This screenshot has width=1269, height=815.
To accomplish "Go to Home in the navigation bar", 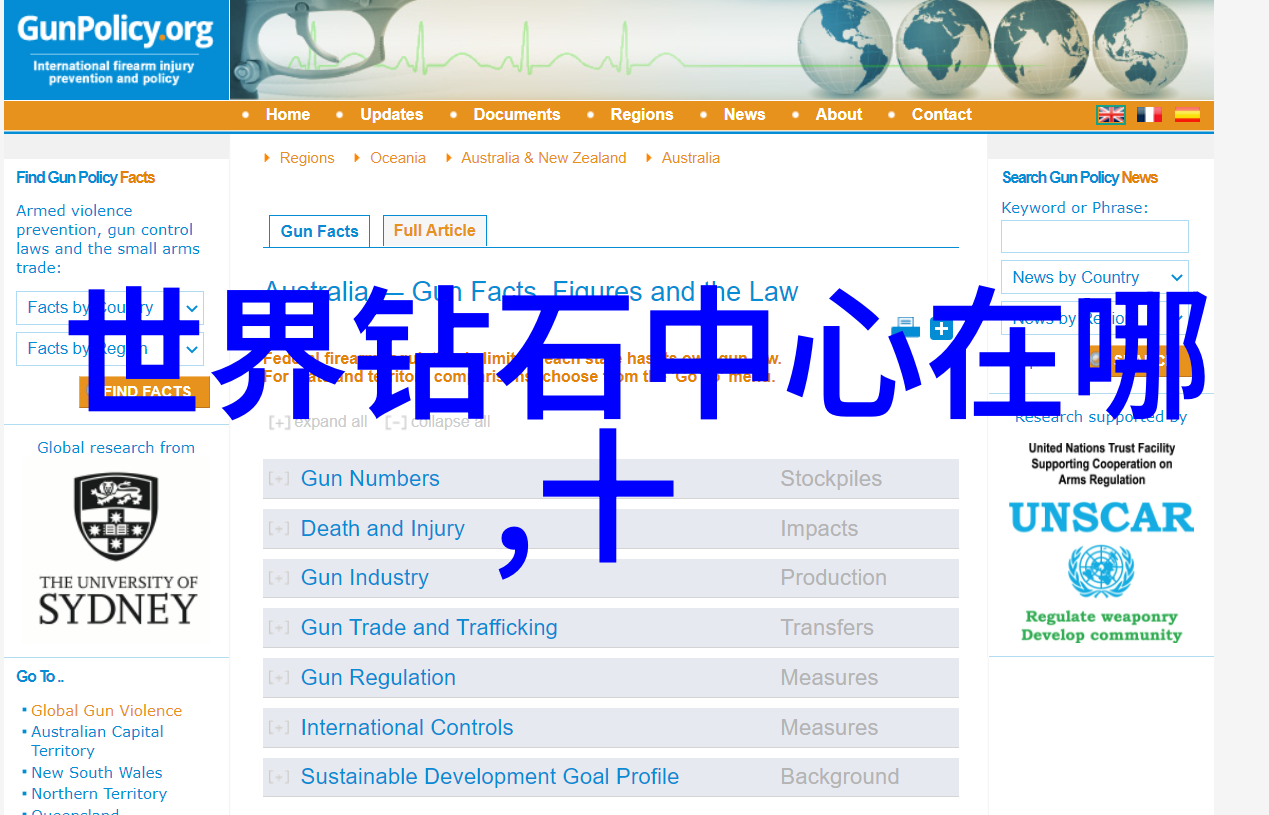I will coord(288,115).
